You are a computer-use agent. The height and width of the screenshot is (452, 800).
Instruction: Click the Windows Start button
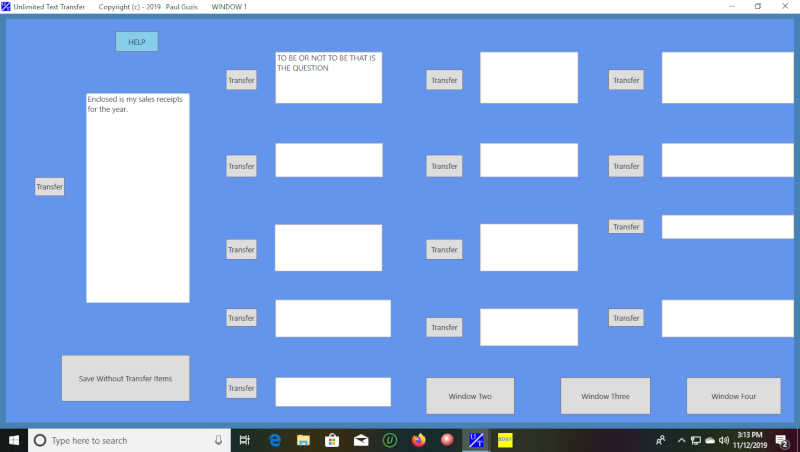[x=14, y=440]
